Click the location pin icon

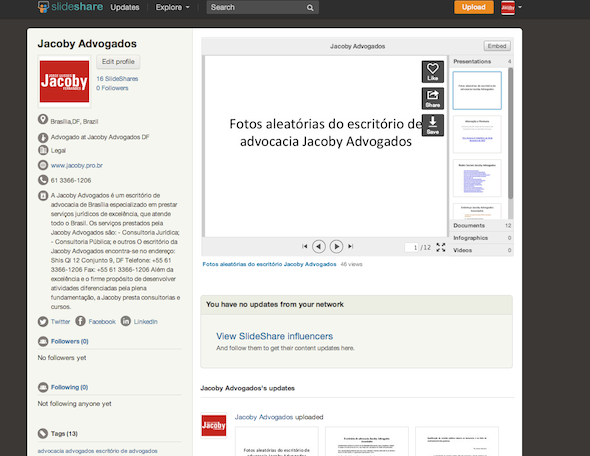coord(43,120)
